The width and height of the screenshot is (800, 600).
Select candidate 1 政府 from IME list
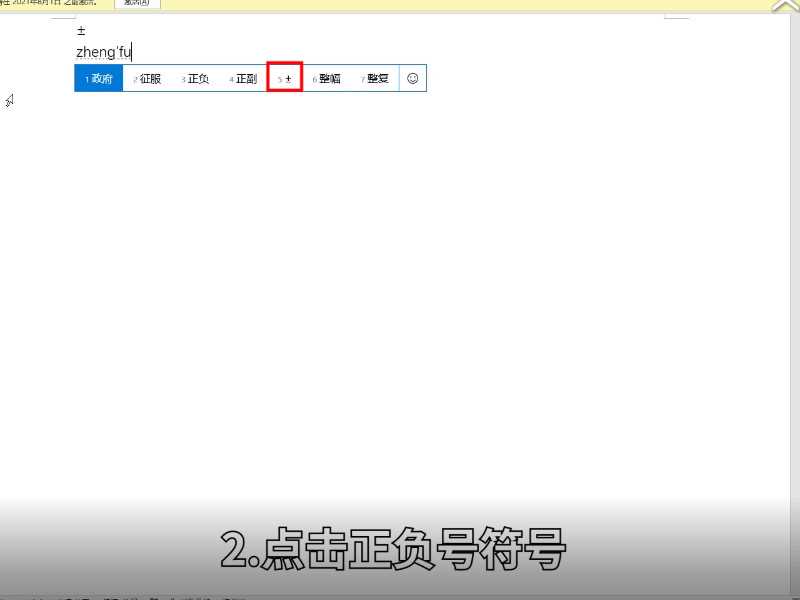click(97, 77)
